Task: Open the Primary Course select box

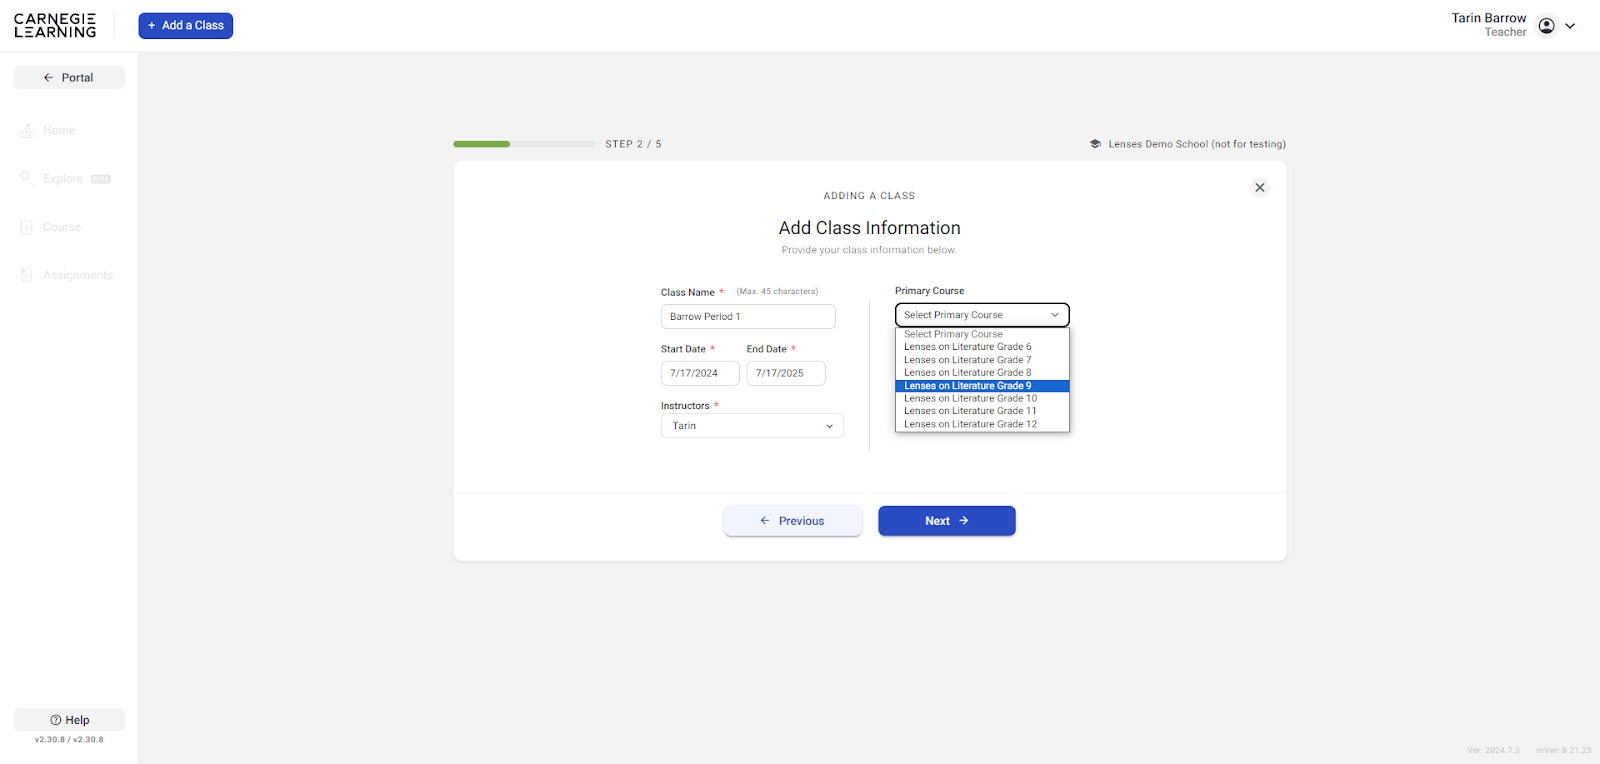Action: tap(982, 315)
